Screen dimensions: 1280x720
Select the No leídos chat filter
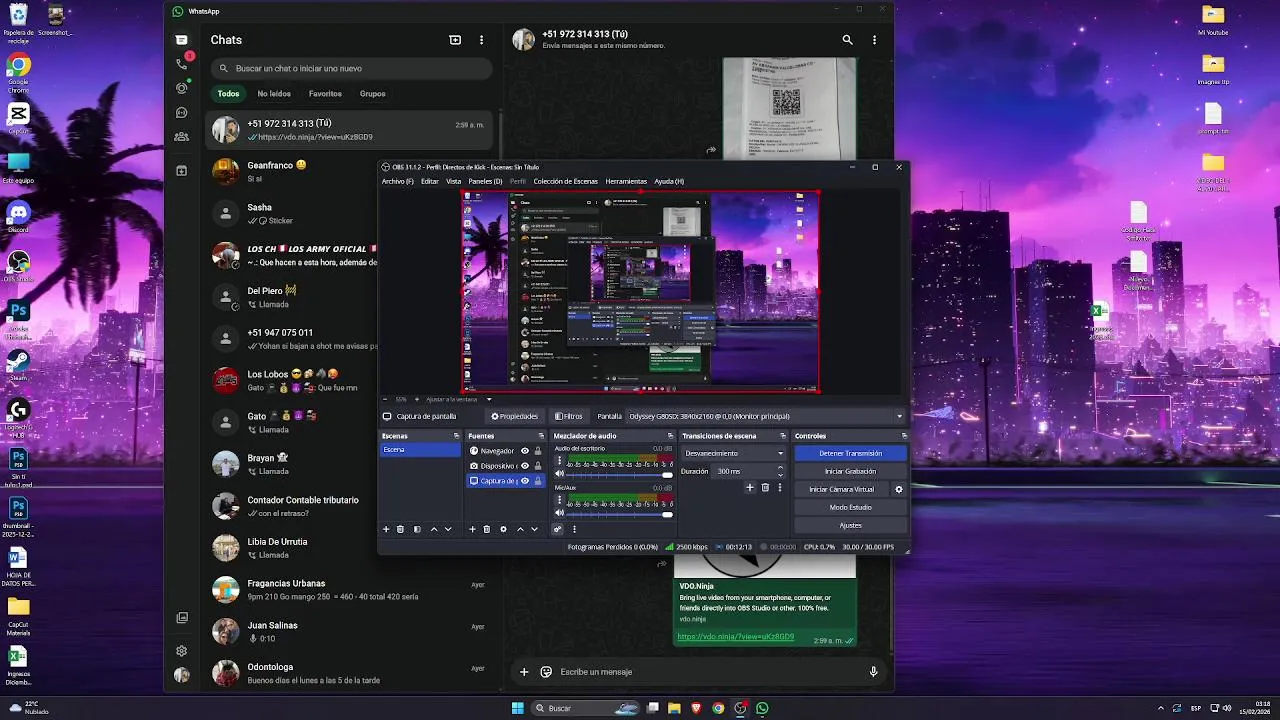(274, 94)
